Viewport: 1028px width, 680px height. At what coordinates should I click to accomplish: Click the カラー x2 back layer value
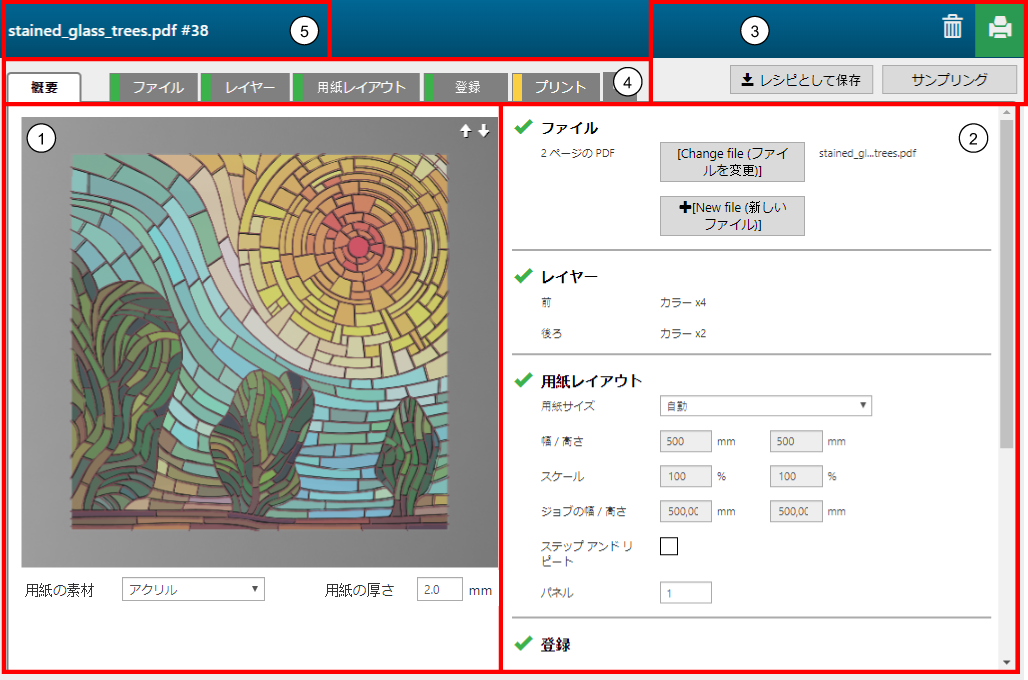tap(682, 333)
